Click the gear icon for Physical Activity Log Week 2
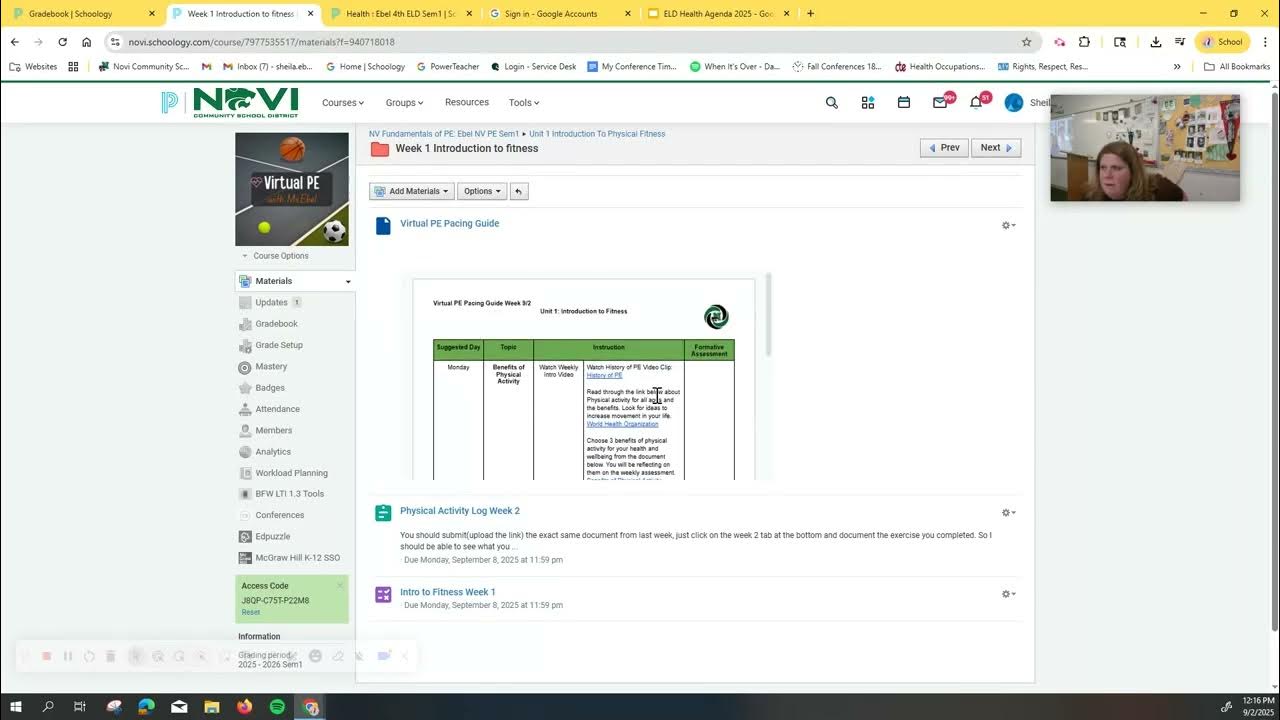The width and height of the screenshot is (1280, 720). point(1008,513)
